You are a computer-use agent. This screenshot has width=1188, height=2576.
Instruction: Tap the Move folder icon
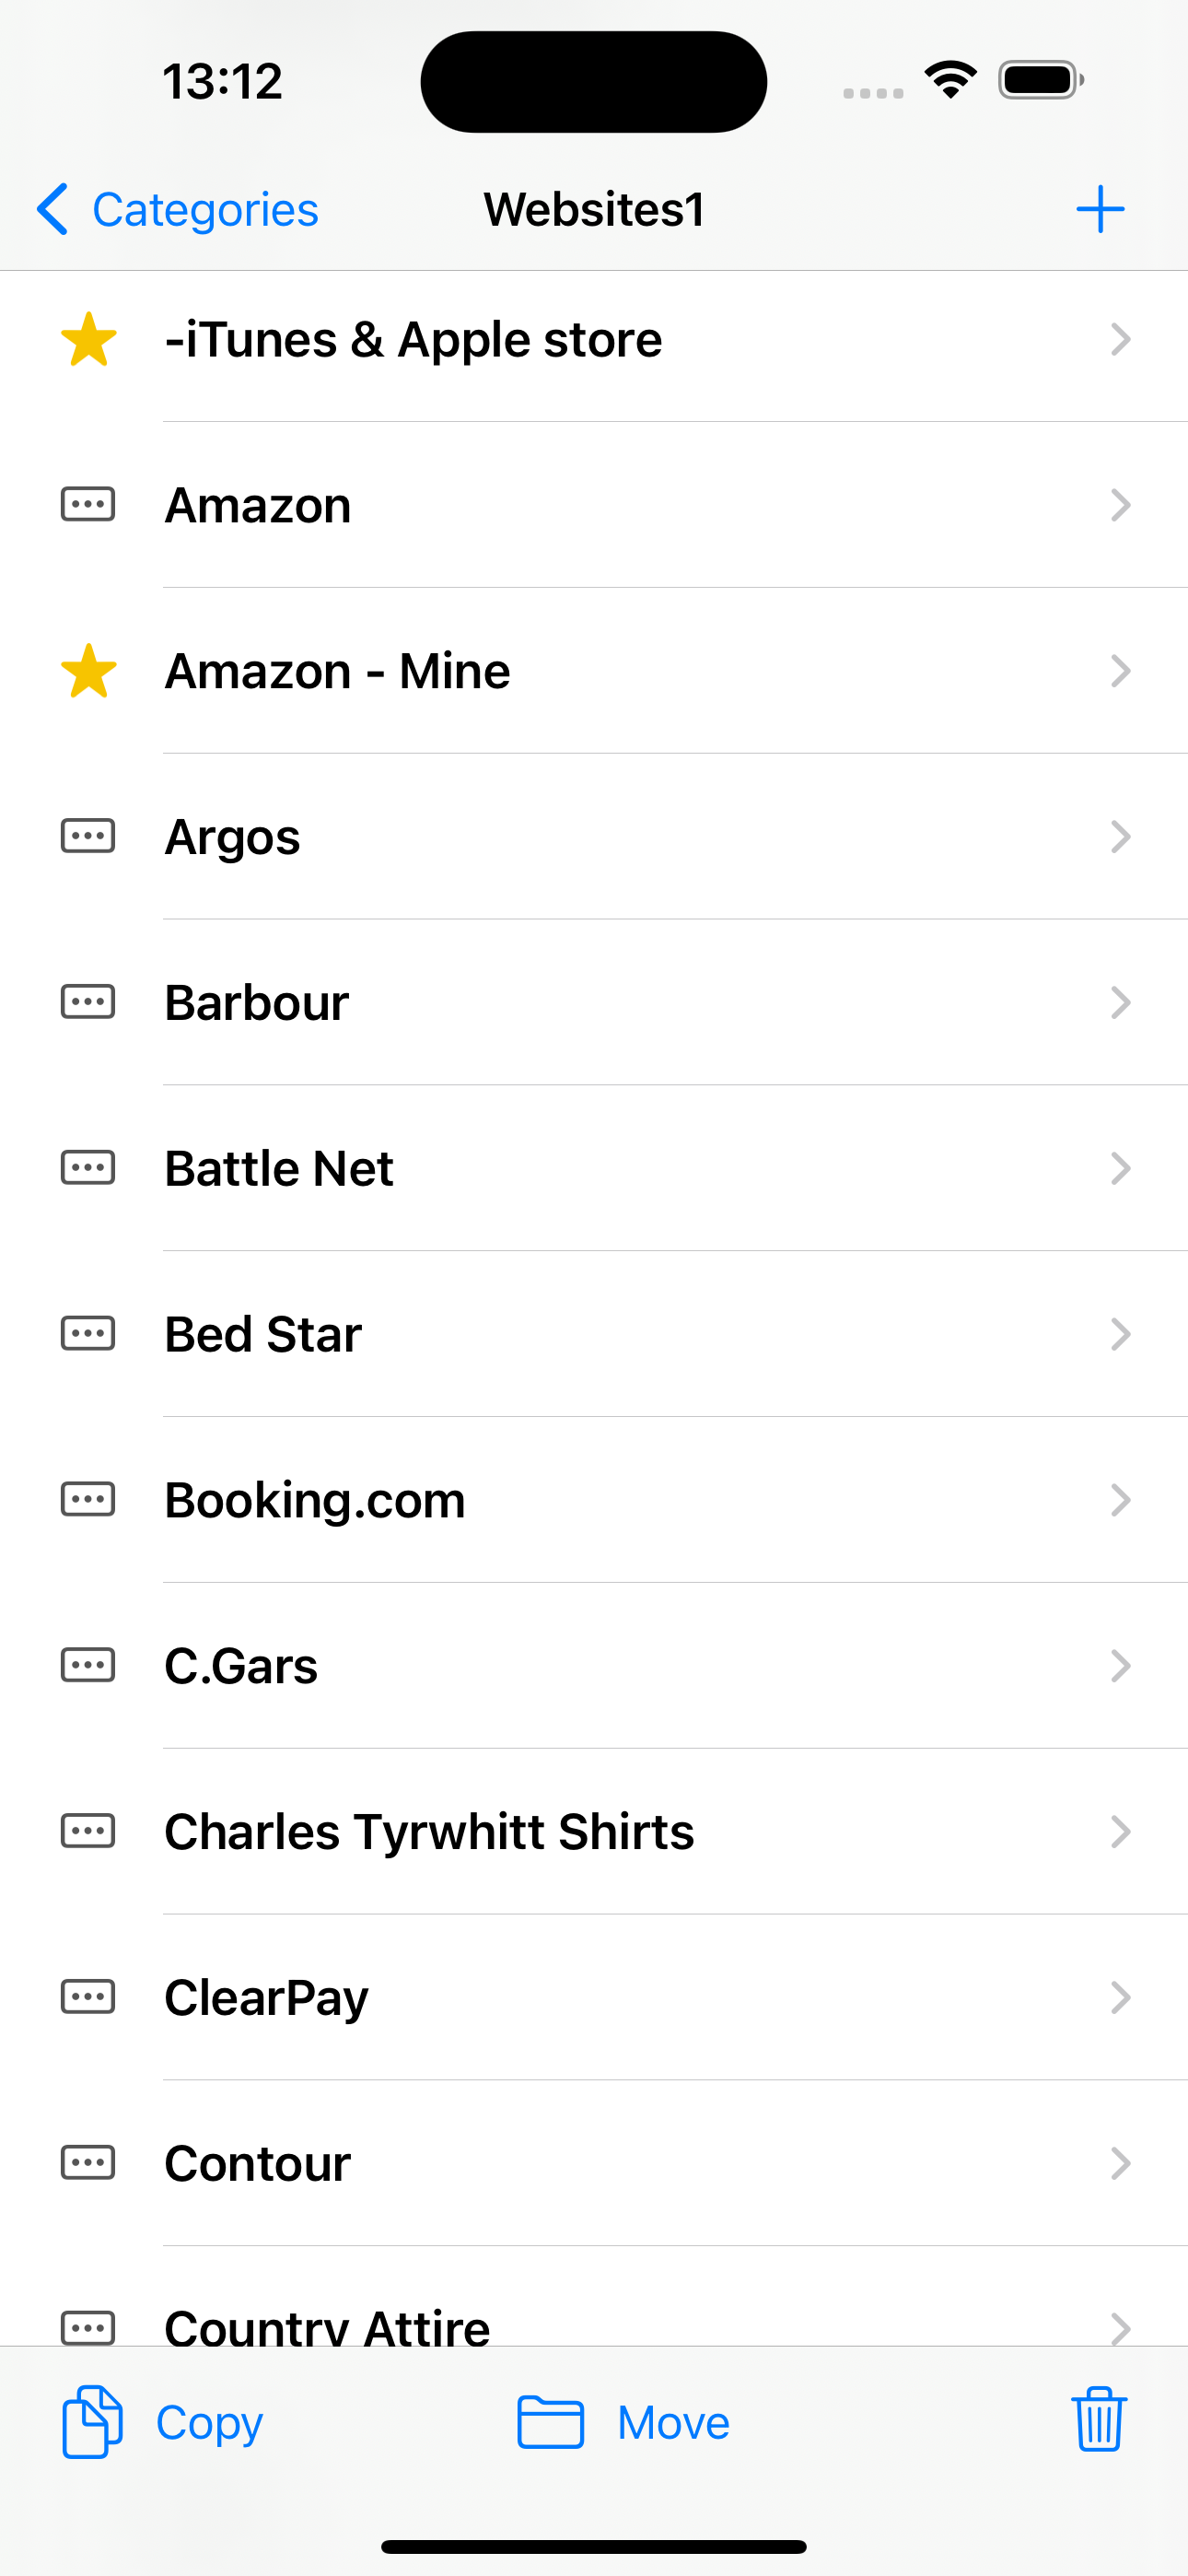550,2422
